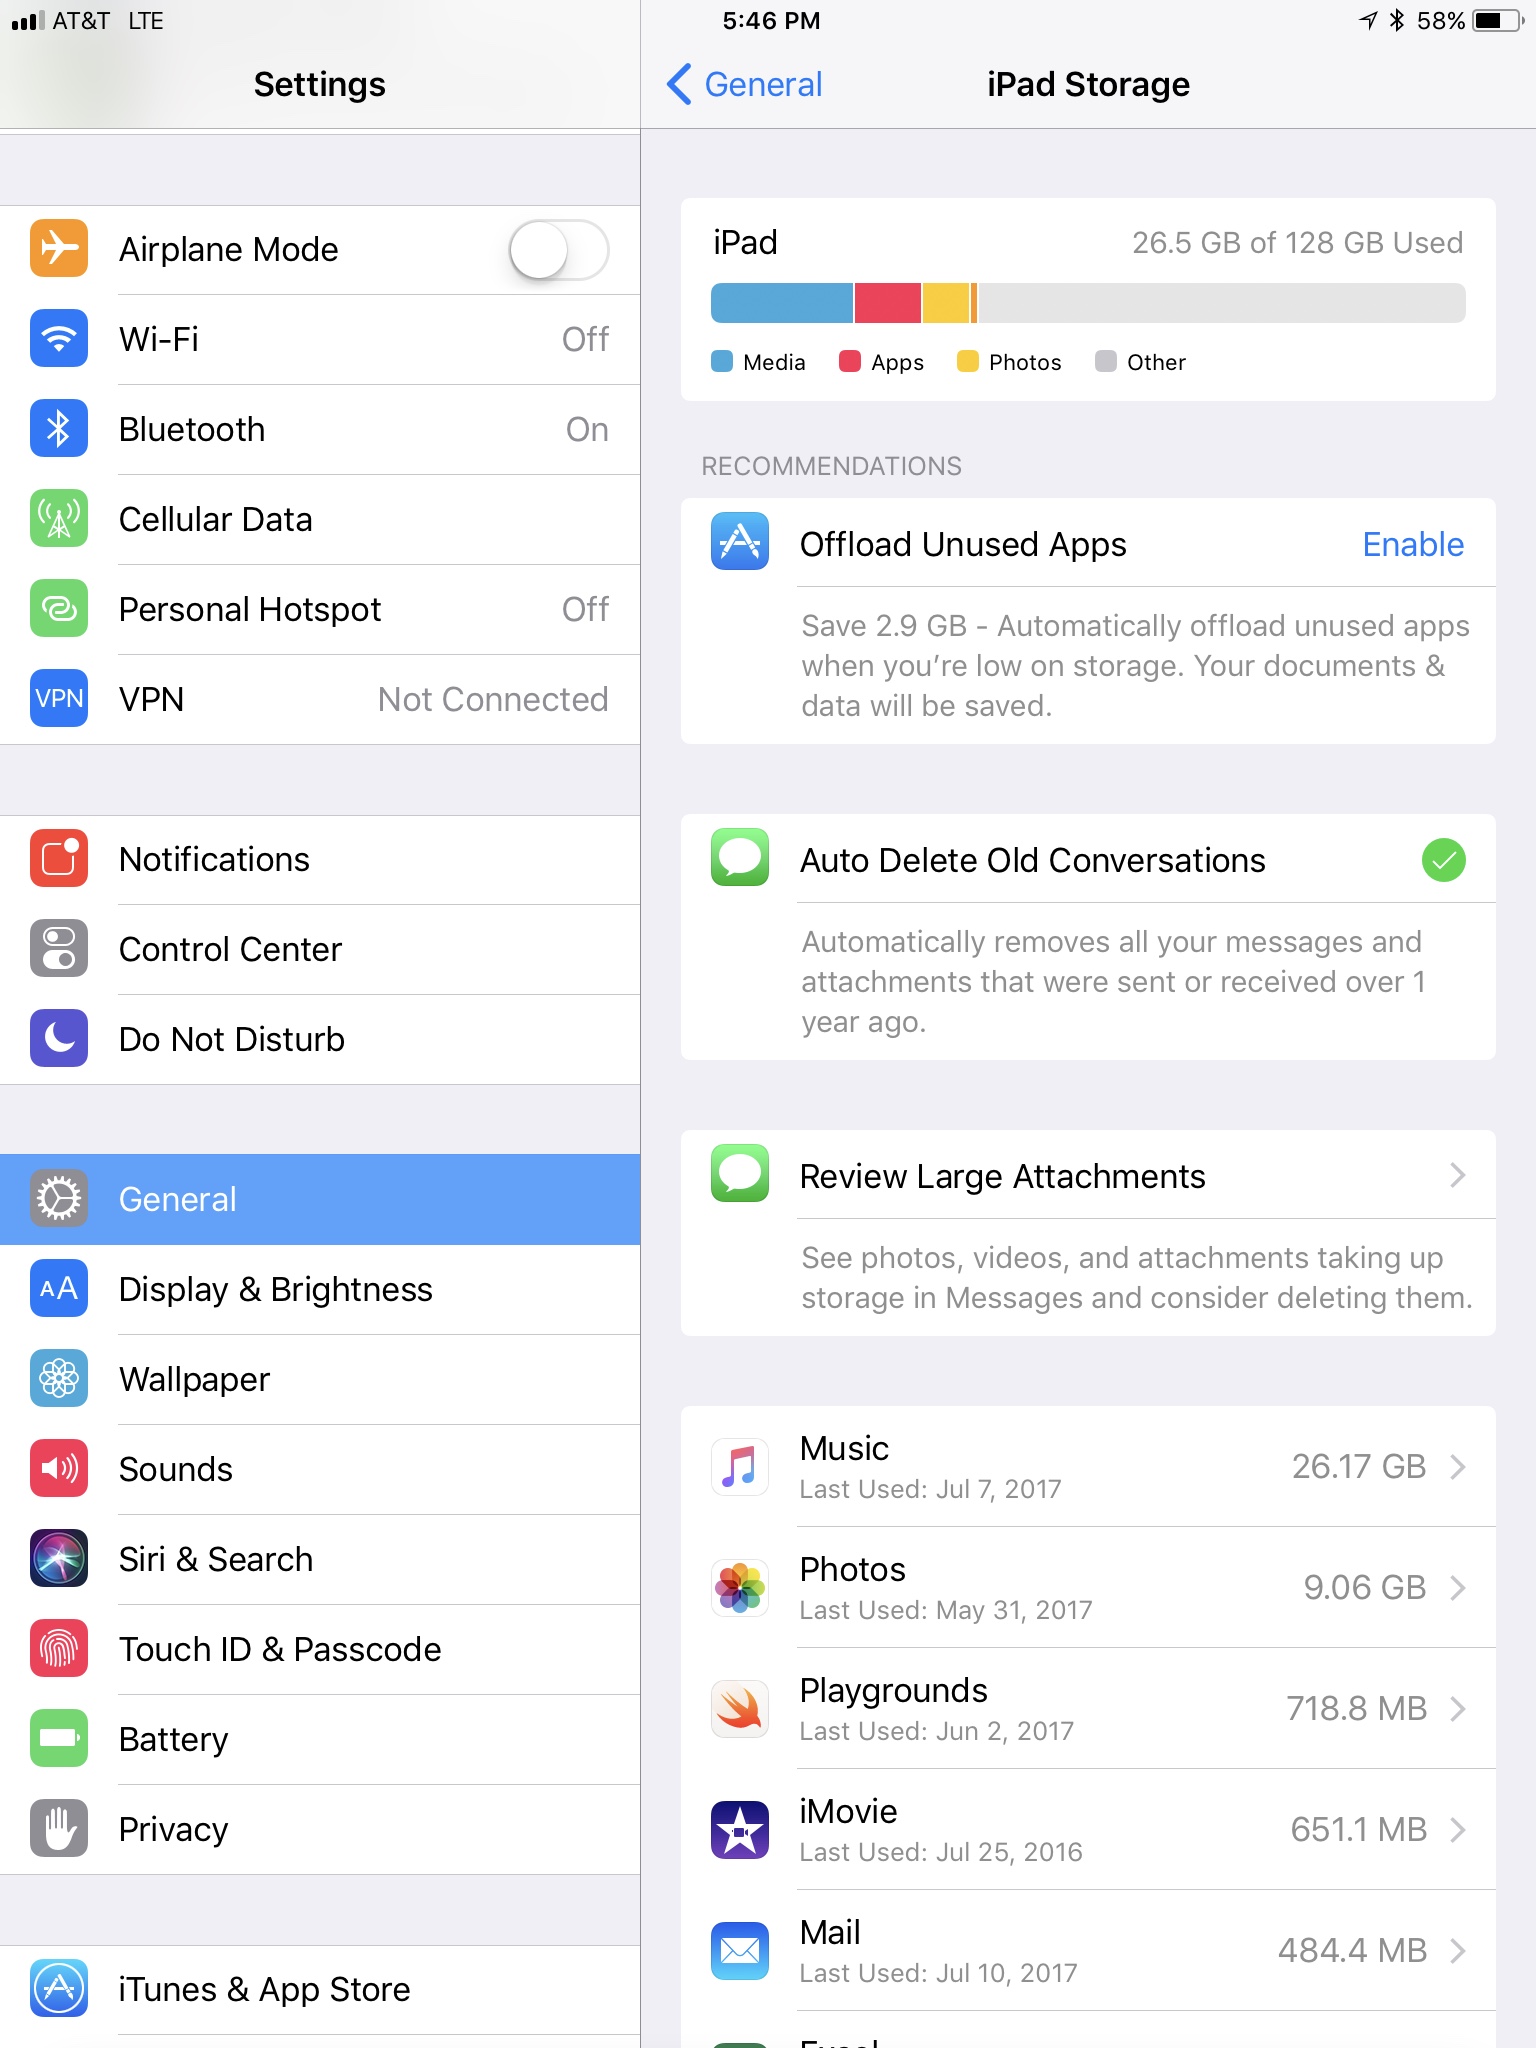
Task: Tap the blue Media storage bar segment
Action: pyautogui.click(x=782, y=303)
